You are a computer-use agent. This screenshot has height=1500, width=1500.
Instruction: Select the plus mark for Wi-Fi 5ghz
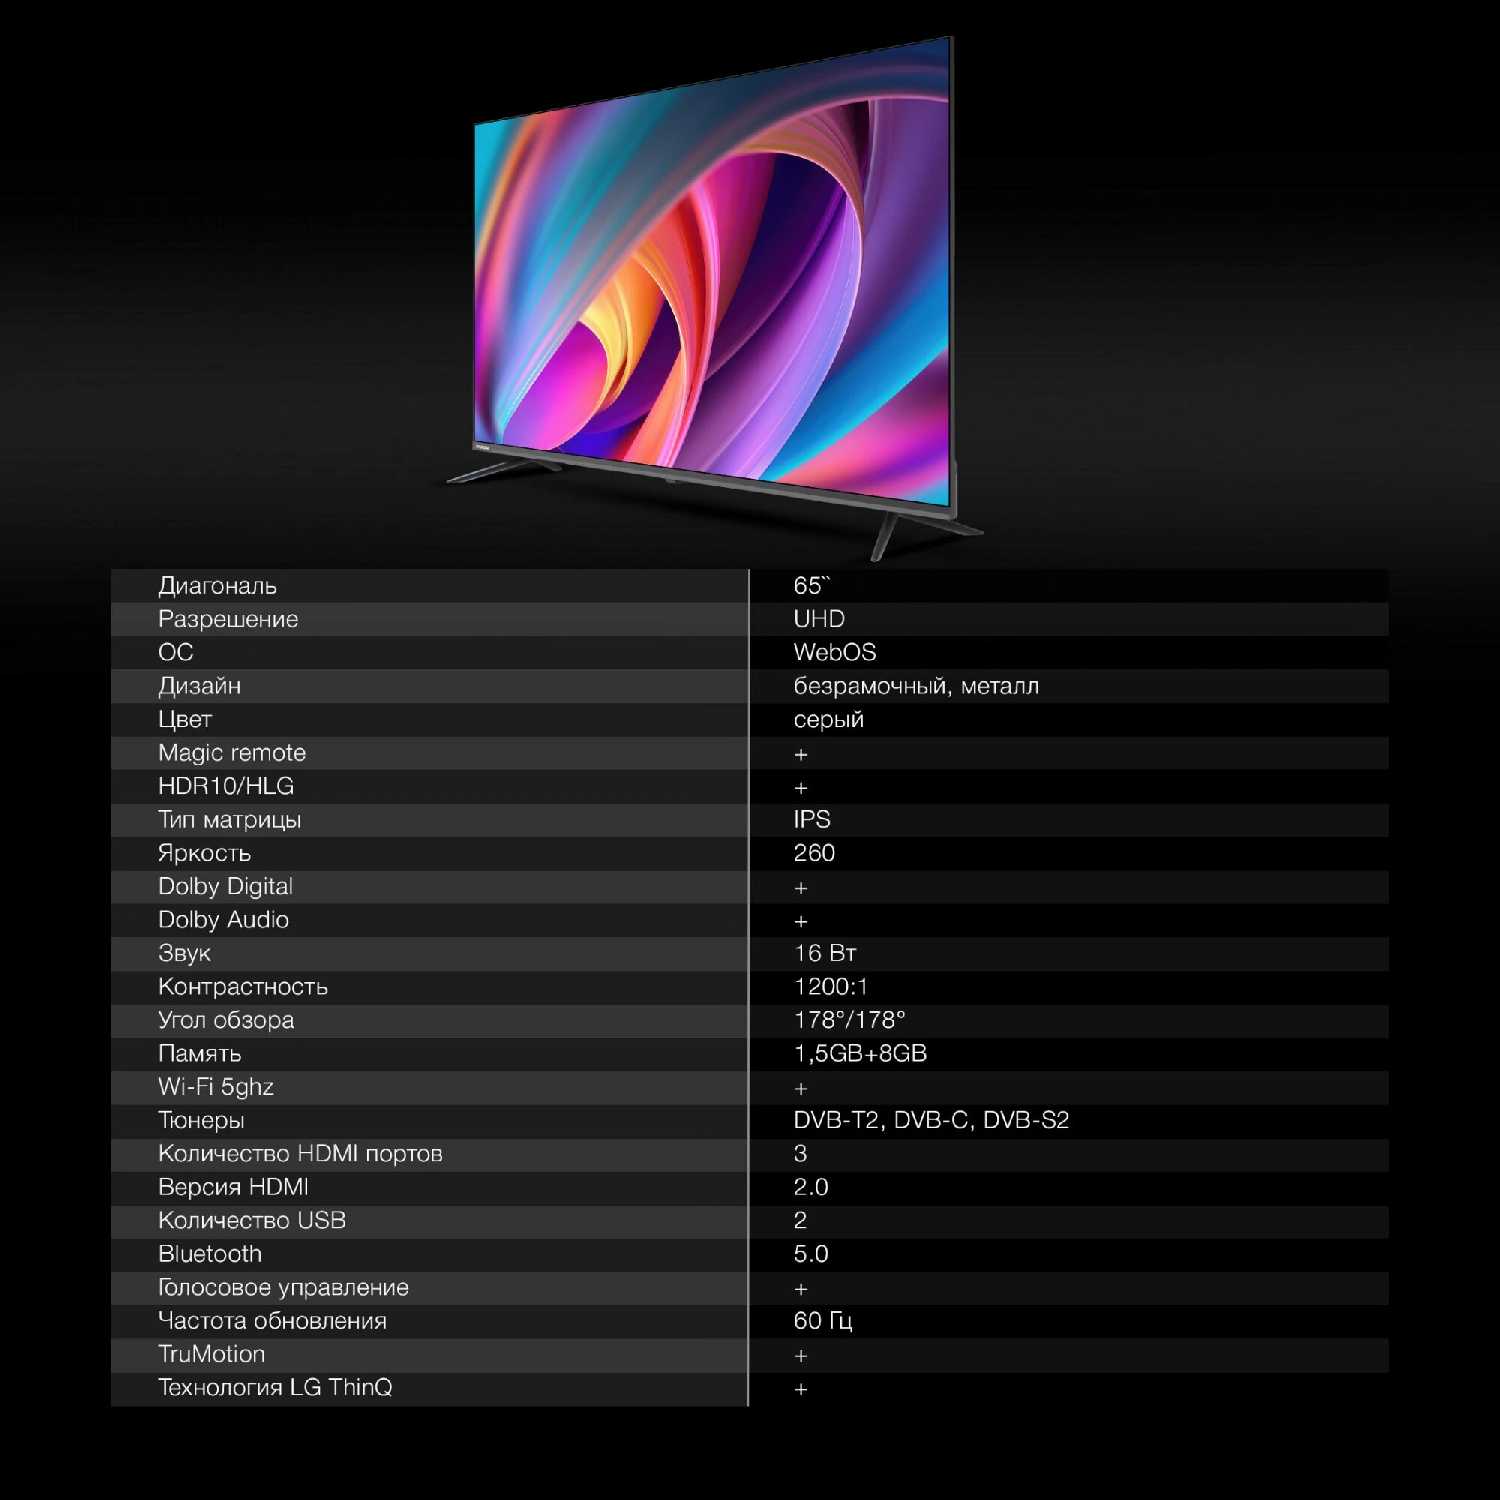coord(800,1088)
